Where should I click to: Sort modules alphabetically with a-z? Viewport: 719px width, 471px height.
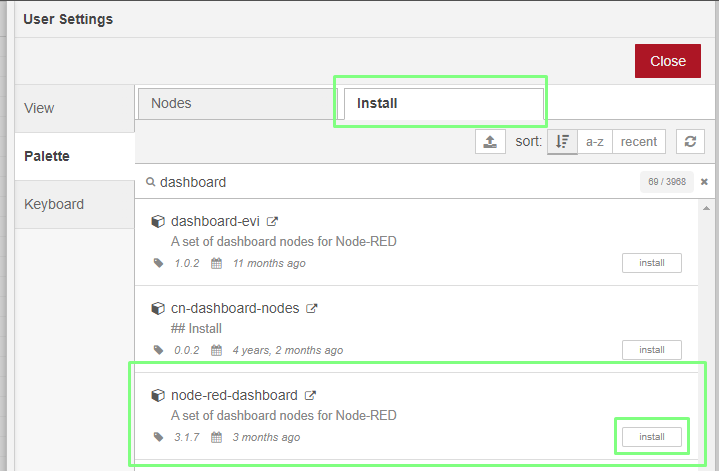[x=595, y=141]
